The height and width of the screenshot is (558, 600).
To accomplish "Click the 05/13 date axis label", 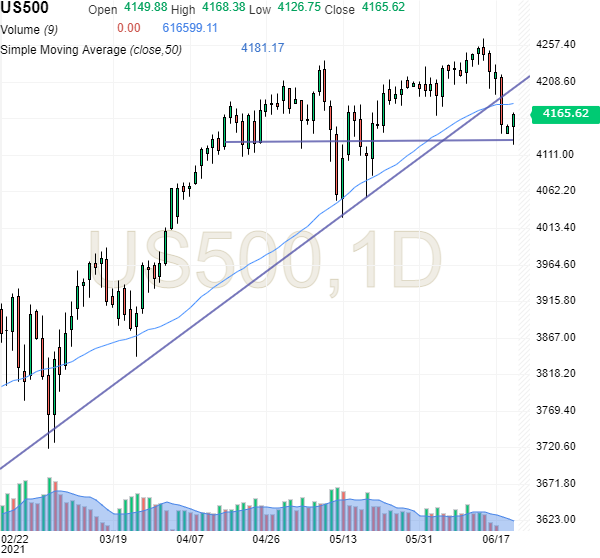I will pos(342,537).
